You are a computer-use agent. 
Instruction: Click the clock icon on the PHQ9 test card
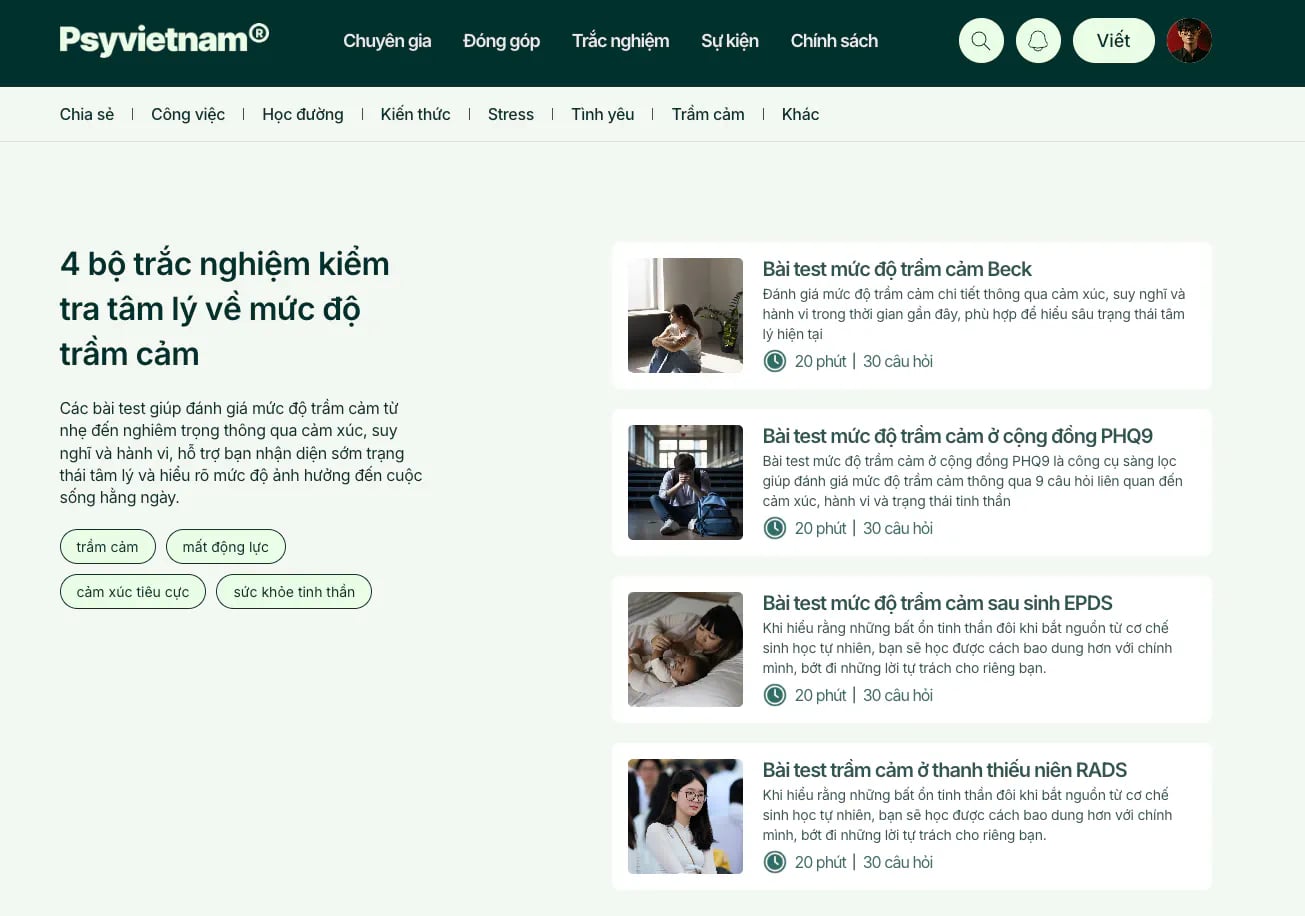pyautogui.click(x=775, y=527)
